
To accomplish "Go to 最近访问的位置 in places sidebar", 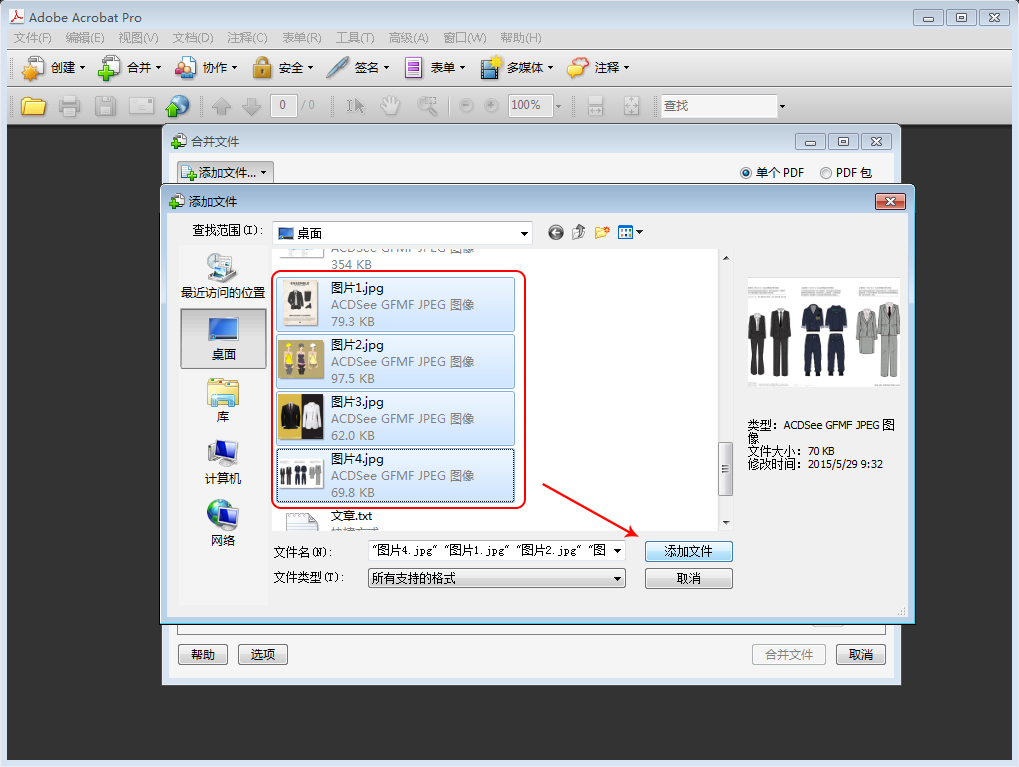I will [223, 276].
